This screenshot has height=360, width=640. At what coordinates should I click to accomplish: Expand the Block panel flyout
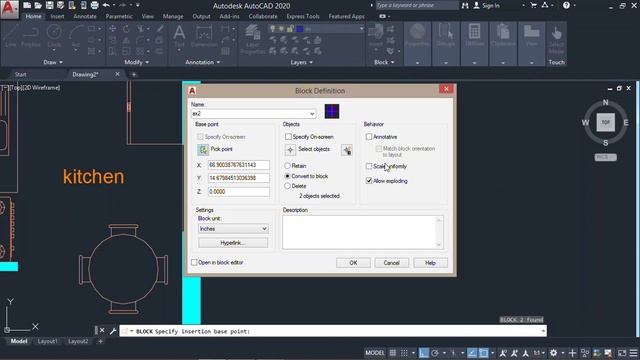click(384, 62)
